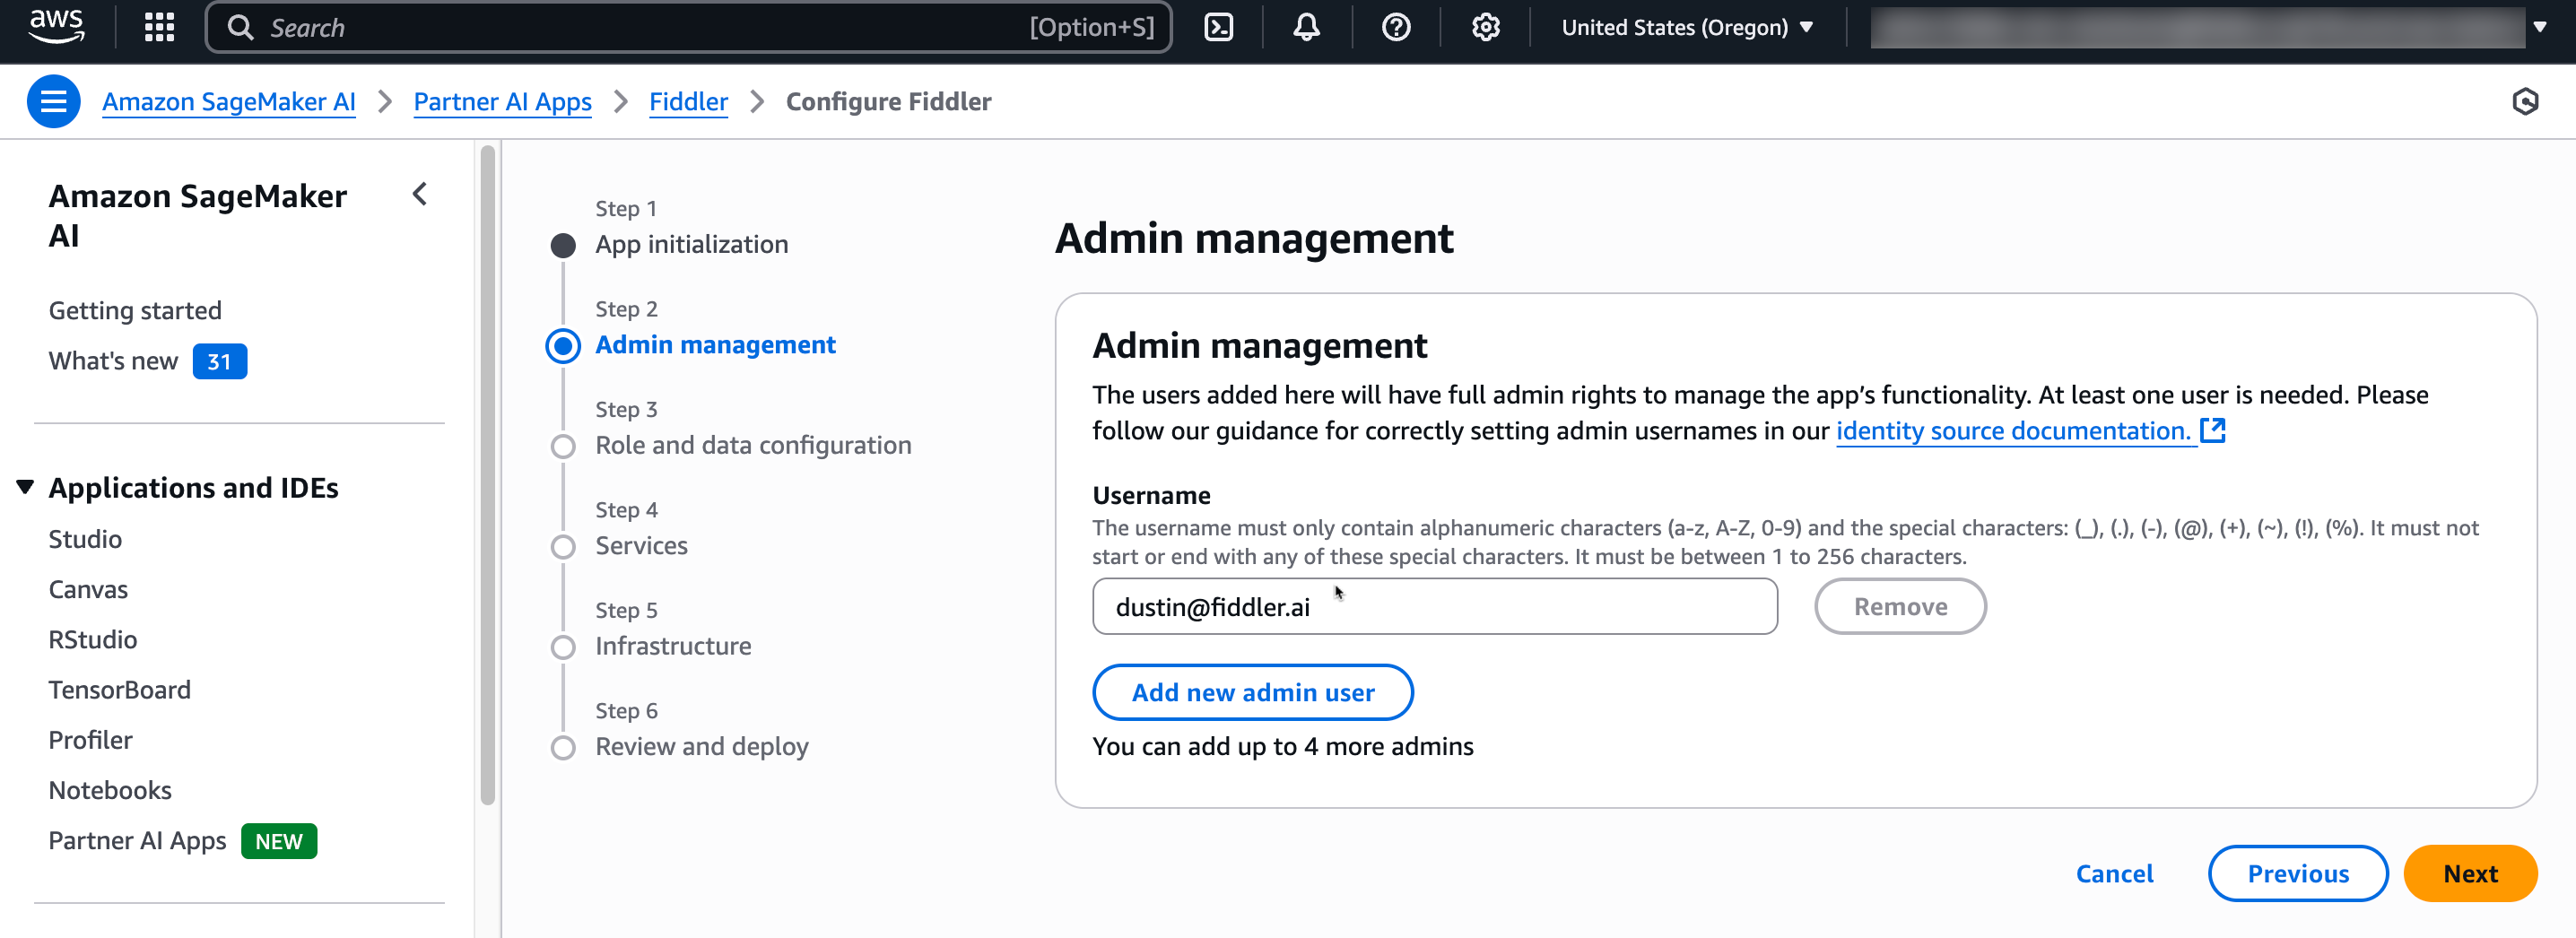The image size is (2576, 938).
Task: Open the notifications bell
Action: 1305,27
